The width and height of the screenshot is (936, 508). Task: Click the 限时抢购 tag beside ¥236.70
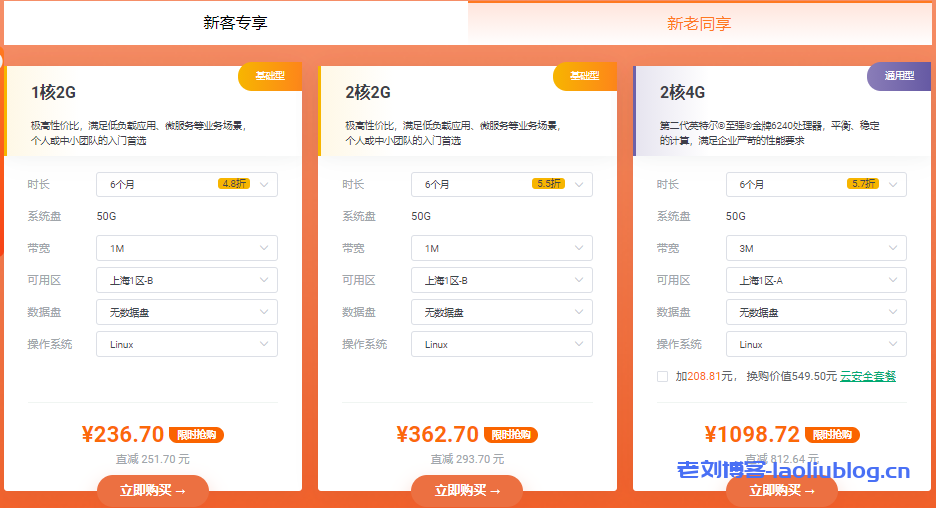(x=196, y=435)
